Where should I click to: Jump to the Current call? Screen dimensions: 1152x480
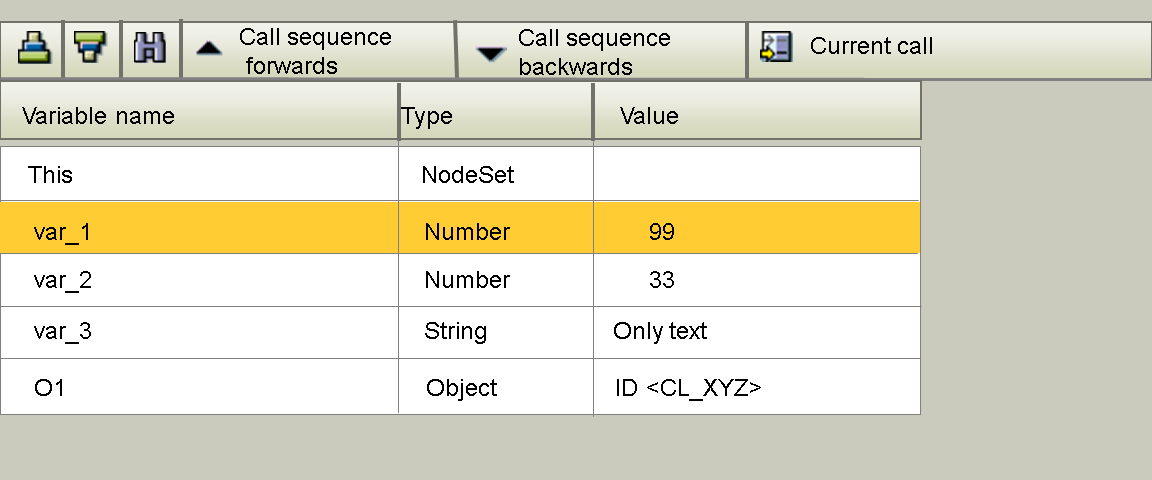(x=871, y=47)
